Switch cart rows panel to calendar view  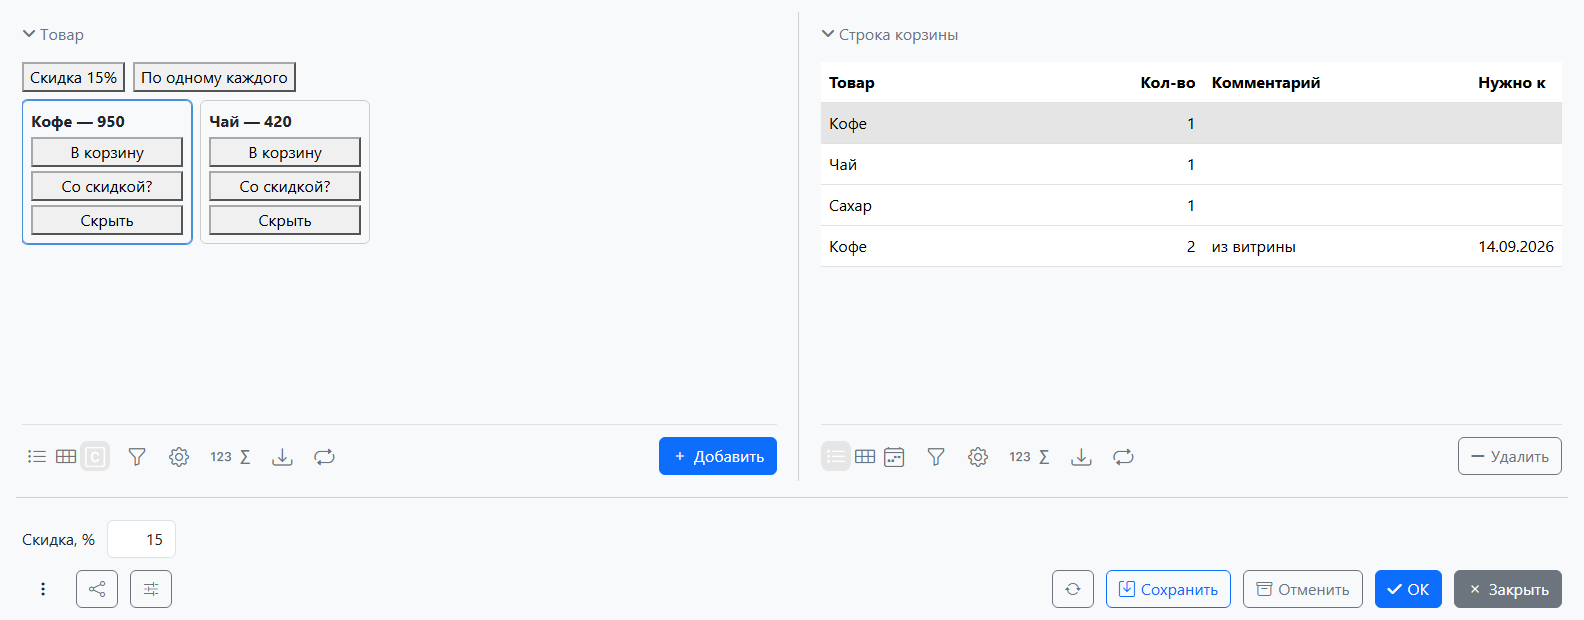[894, 457]
